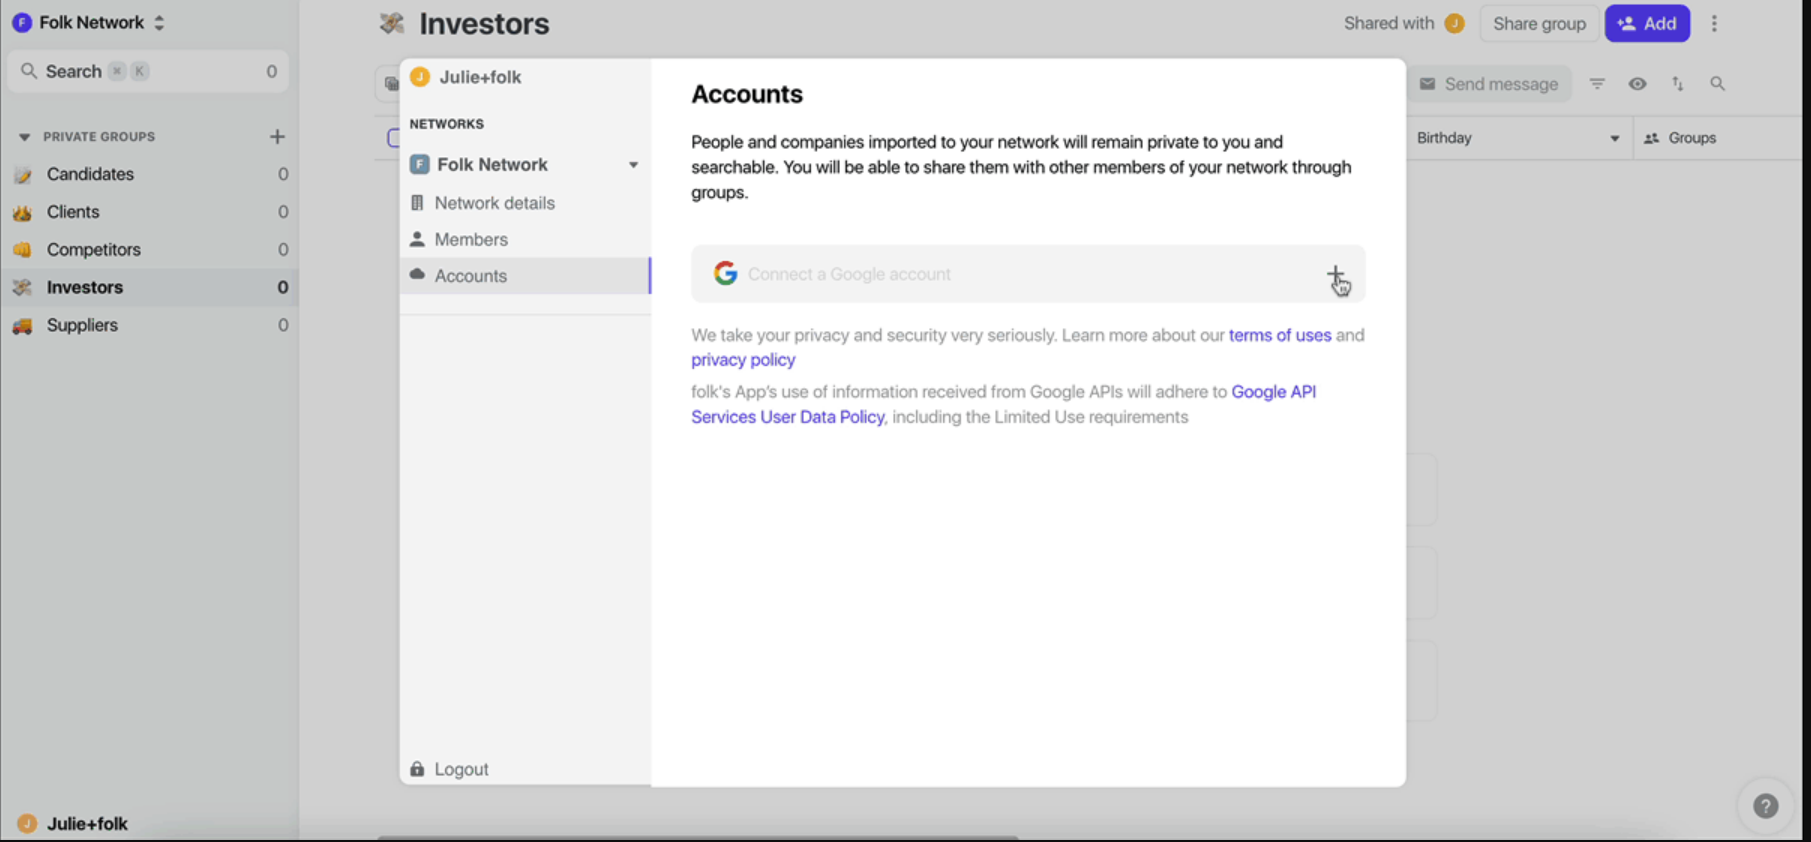Click the Shared with avatar icon
The image size is (1811, 842).
[x=1455, y=24]
